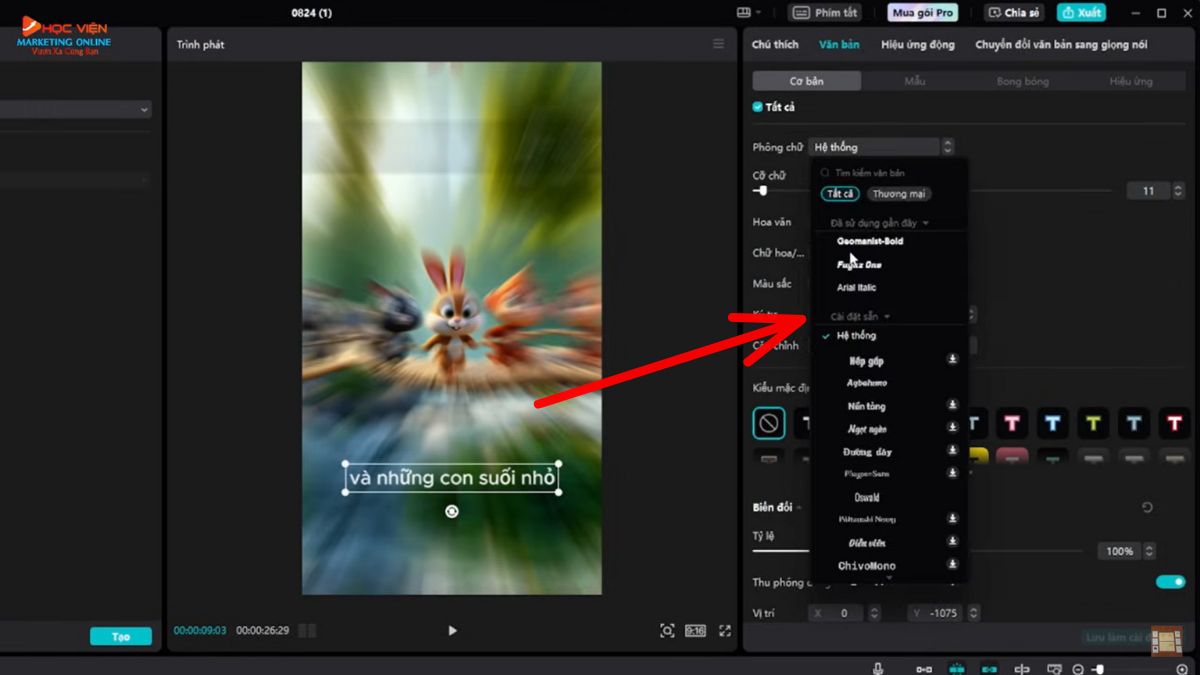Choose the pink T text style preset
Viewport: 1200px width, 675px height.
[x=1012, y=423]
